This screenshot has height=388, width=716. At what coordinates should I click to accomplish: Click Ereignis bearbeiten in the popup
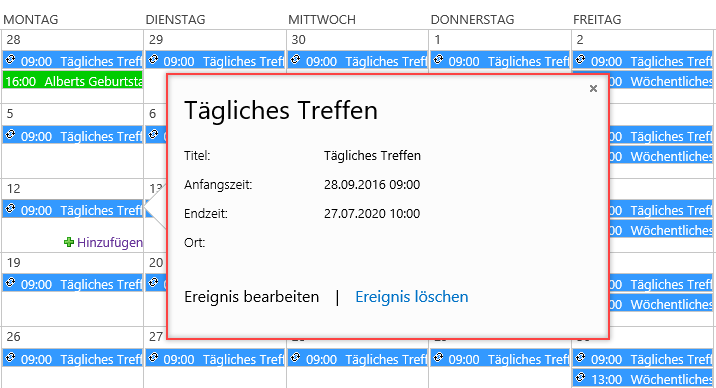[x=252, y=297]
